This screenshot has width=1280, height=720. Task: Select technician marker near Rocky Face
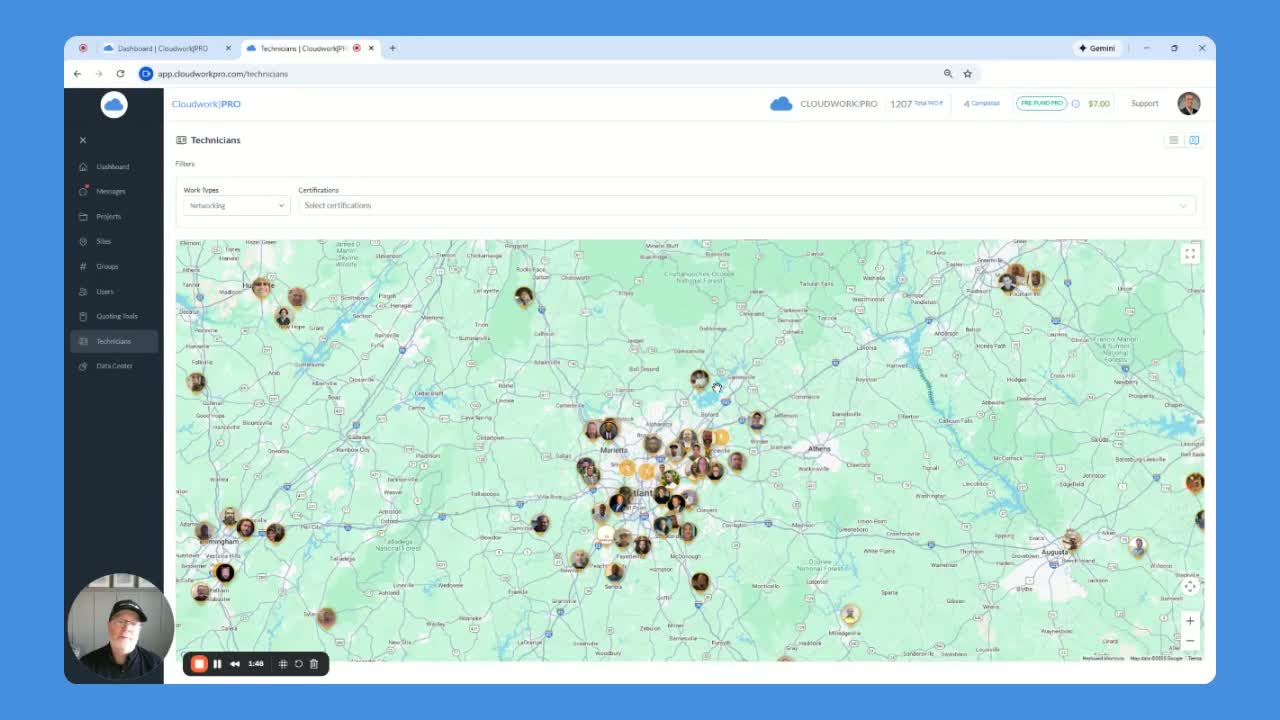click(x=523, y=295)
